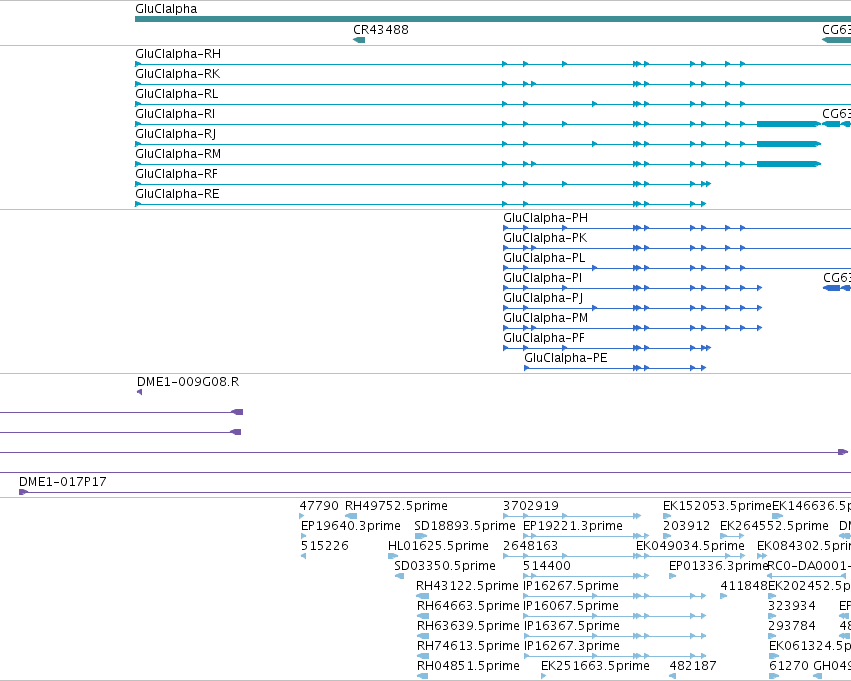This screenshot has height=681, width=851.
Task: Select the EP19221.3prime EST label
Action: coord(573,526)
